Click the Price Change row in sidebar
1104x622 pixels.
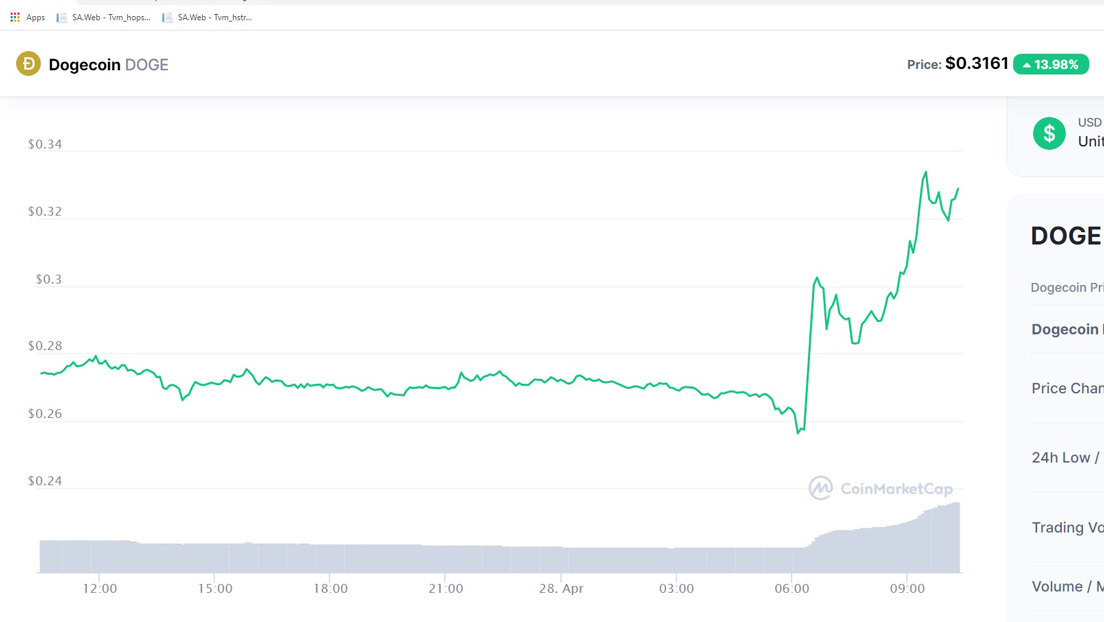[x=1067, y=388]
